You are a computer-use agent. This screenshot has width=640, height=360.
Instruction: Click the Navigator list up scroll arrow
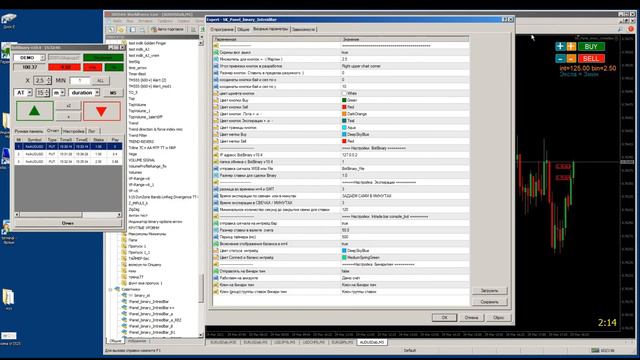(201, 43)
